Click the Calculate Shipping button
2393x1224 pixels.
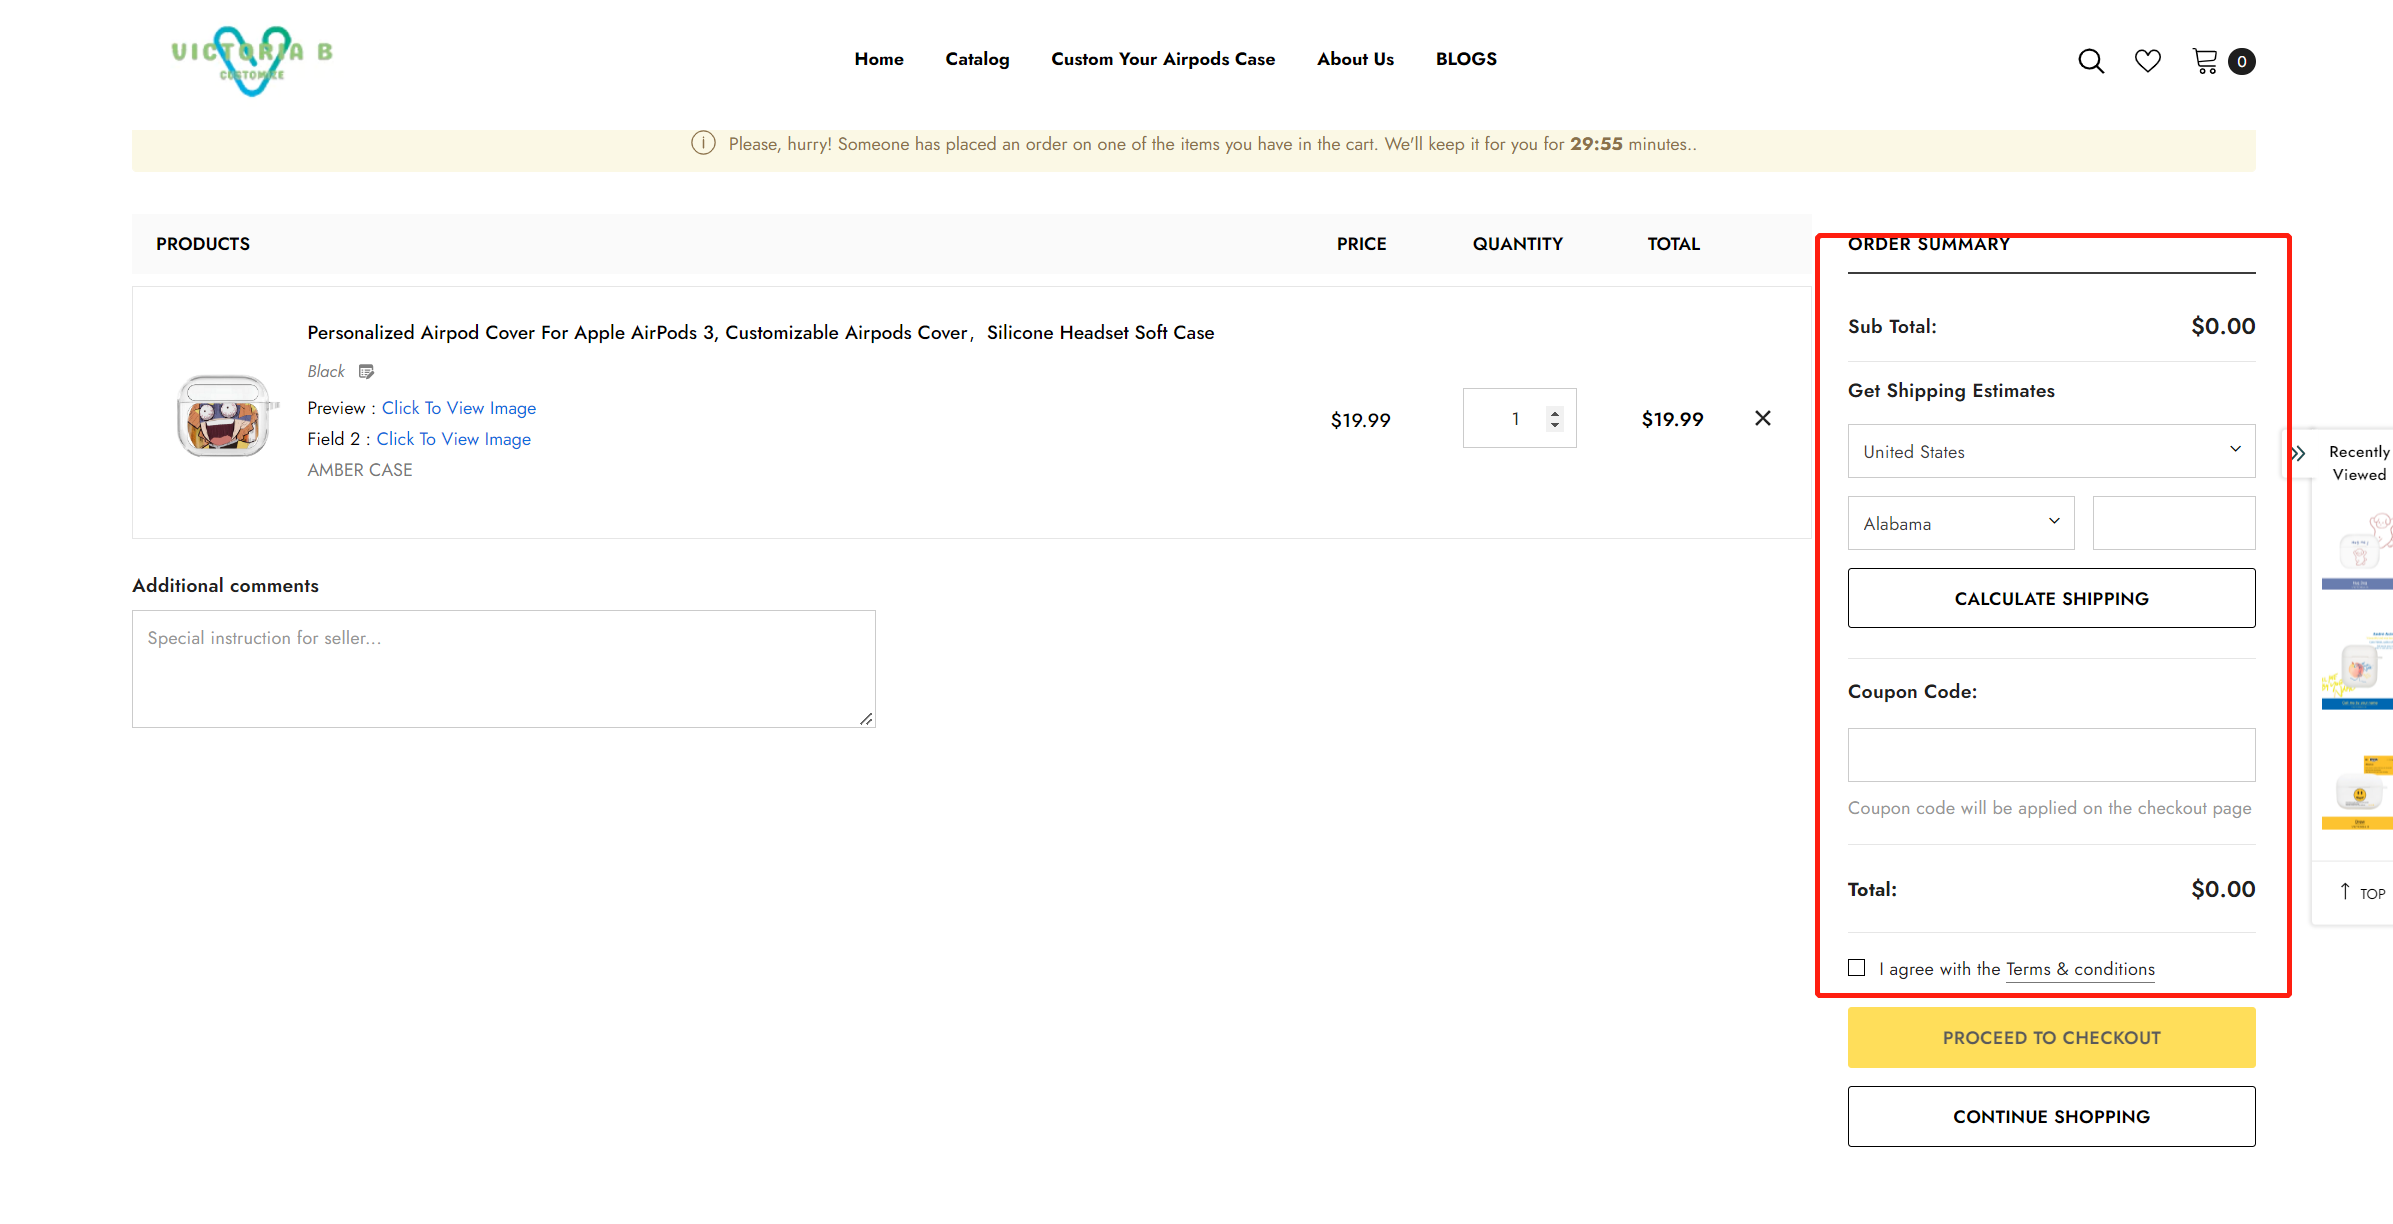tap(2051, 598)
